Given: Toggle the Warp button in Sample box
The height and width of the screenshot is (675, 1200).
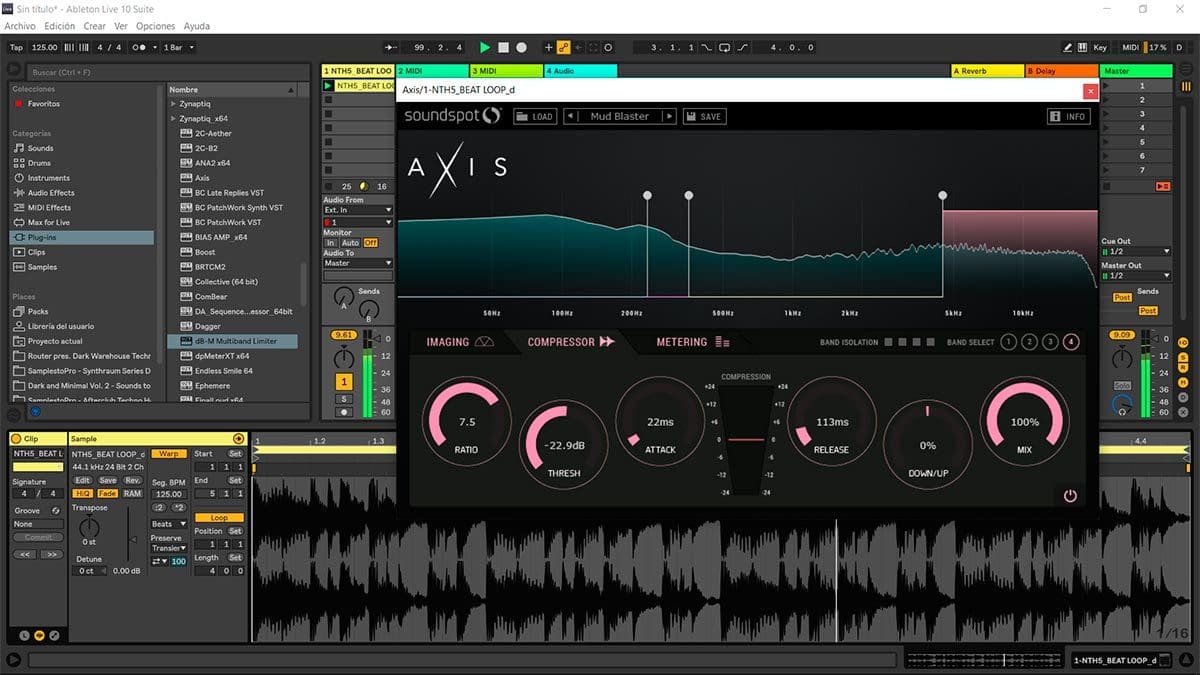Looking at the screenshot, I should (x=168, y=454).
